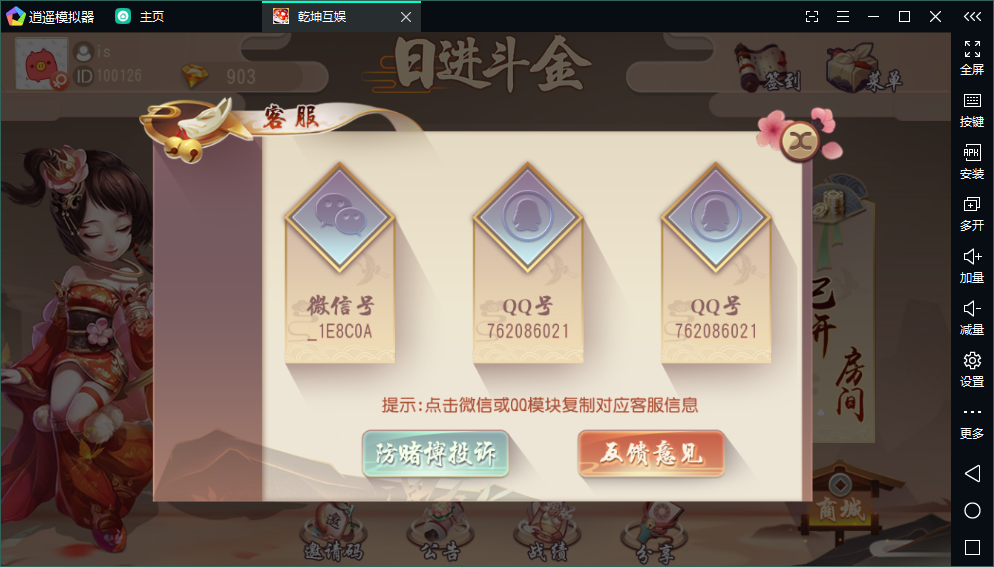Screen dimensions: 994x567
Task: Close the 客服 dialog with the flower X button
Action: point(800,140)
